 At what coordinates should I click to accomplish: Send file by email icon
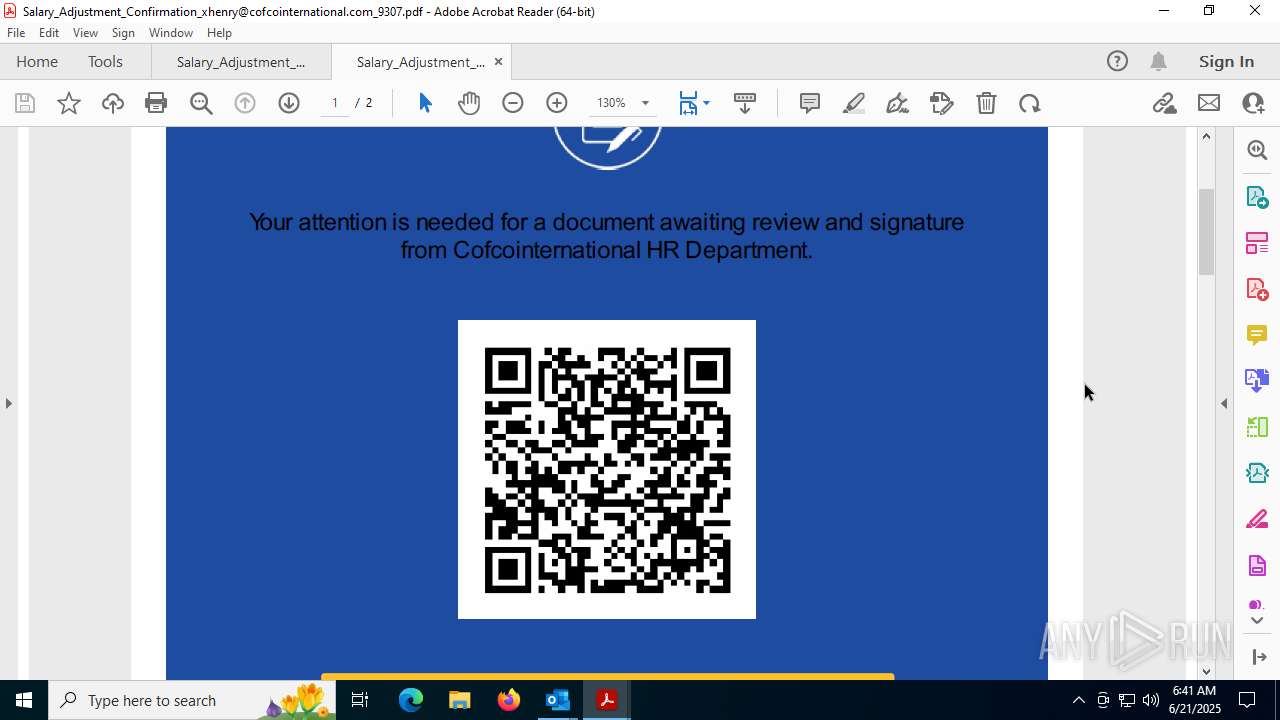tap(1209, 103)
